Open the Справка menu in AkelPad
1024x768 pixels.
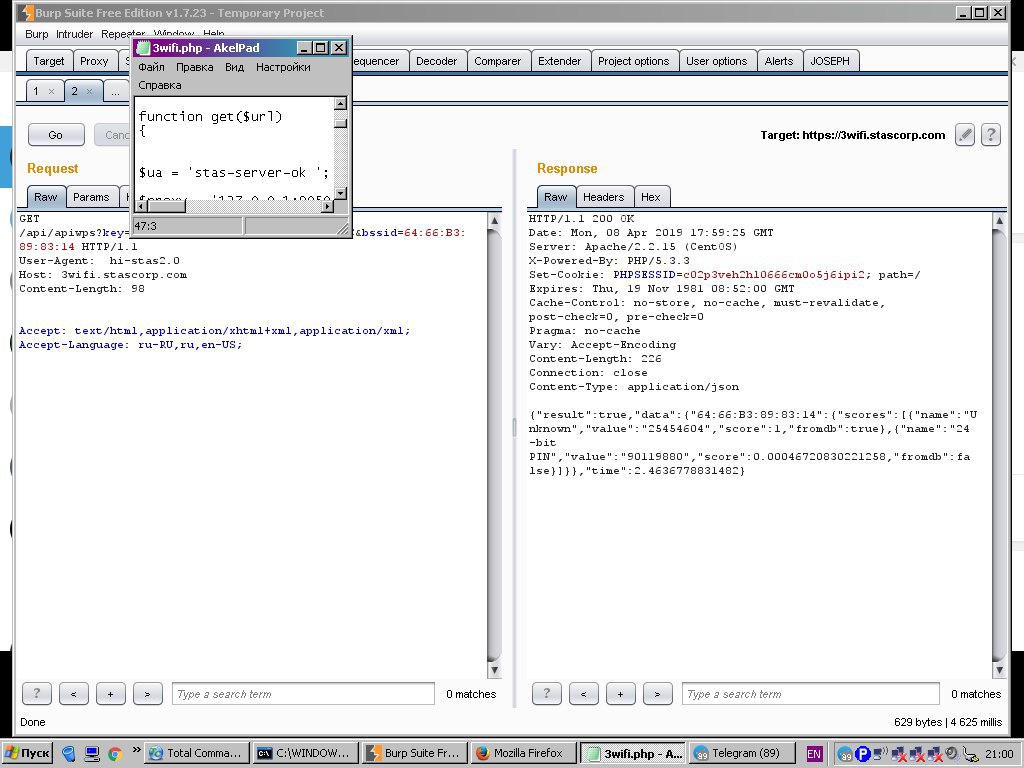[x=160, y=85]
